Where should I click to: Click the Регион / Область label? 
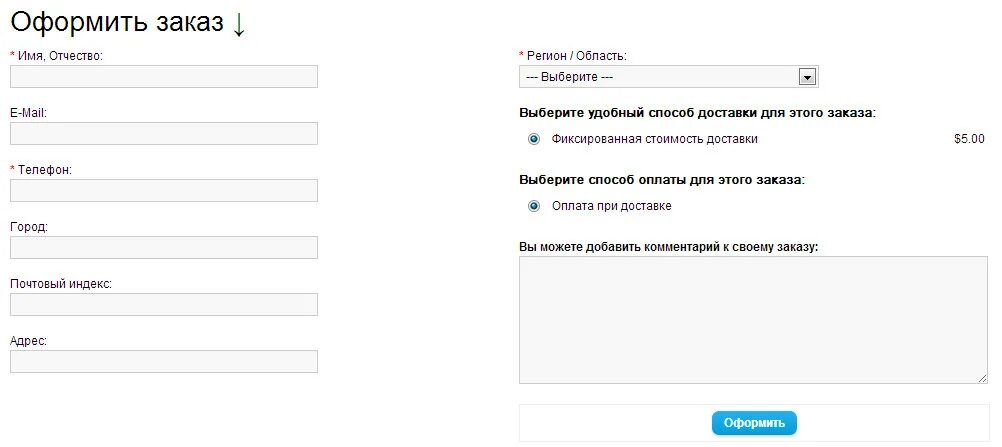click(x=577, y=56)
